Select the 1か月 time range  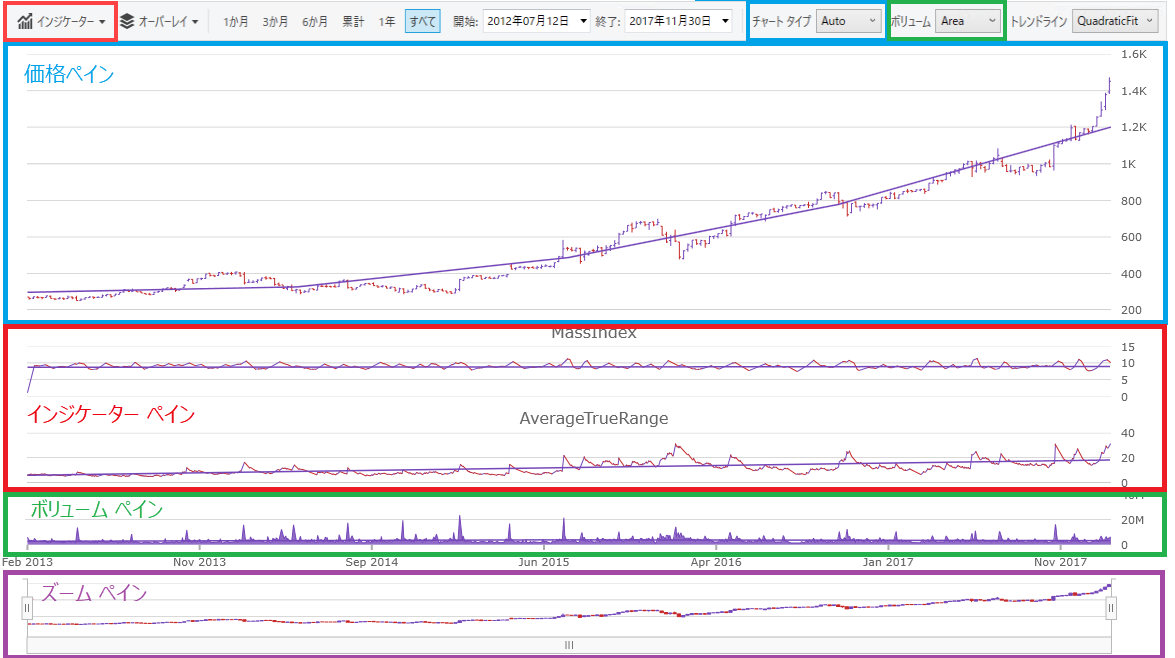pyautogui.click(x=235, y=18)
